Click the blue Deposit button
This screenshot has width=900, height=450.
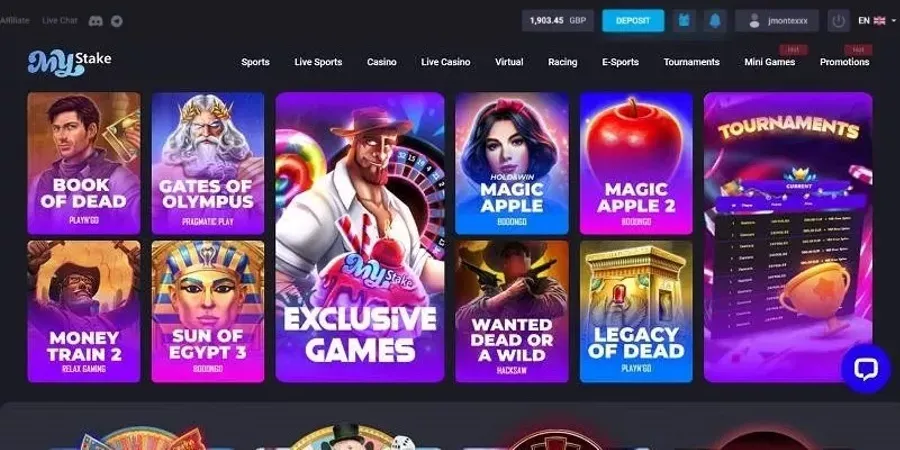tap(633, 21)
